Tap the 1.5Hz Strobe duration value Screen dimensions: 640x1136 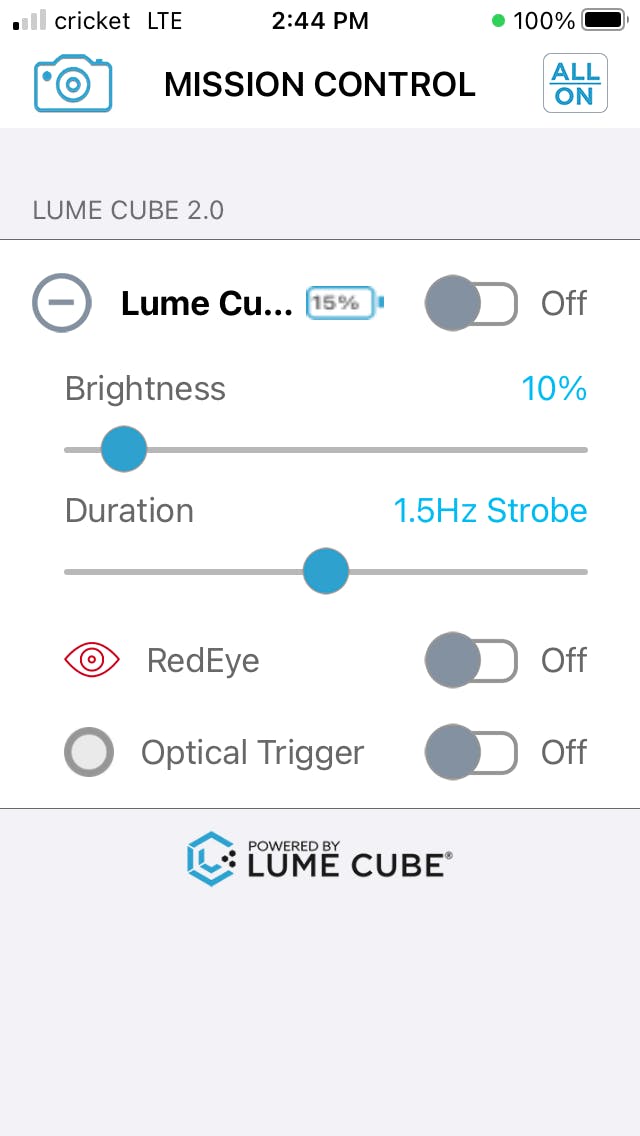pos(490,511)
